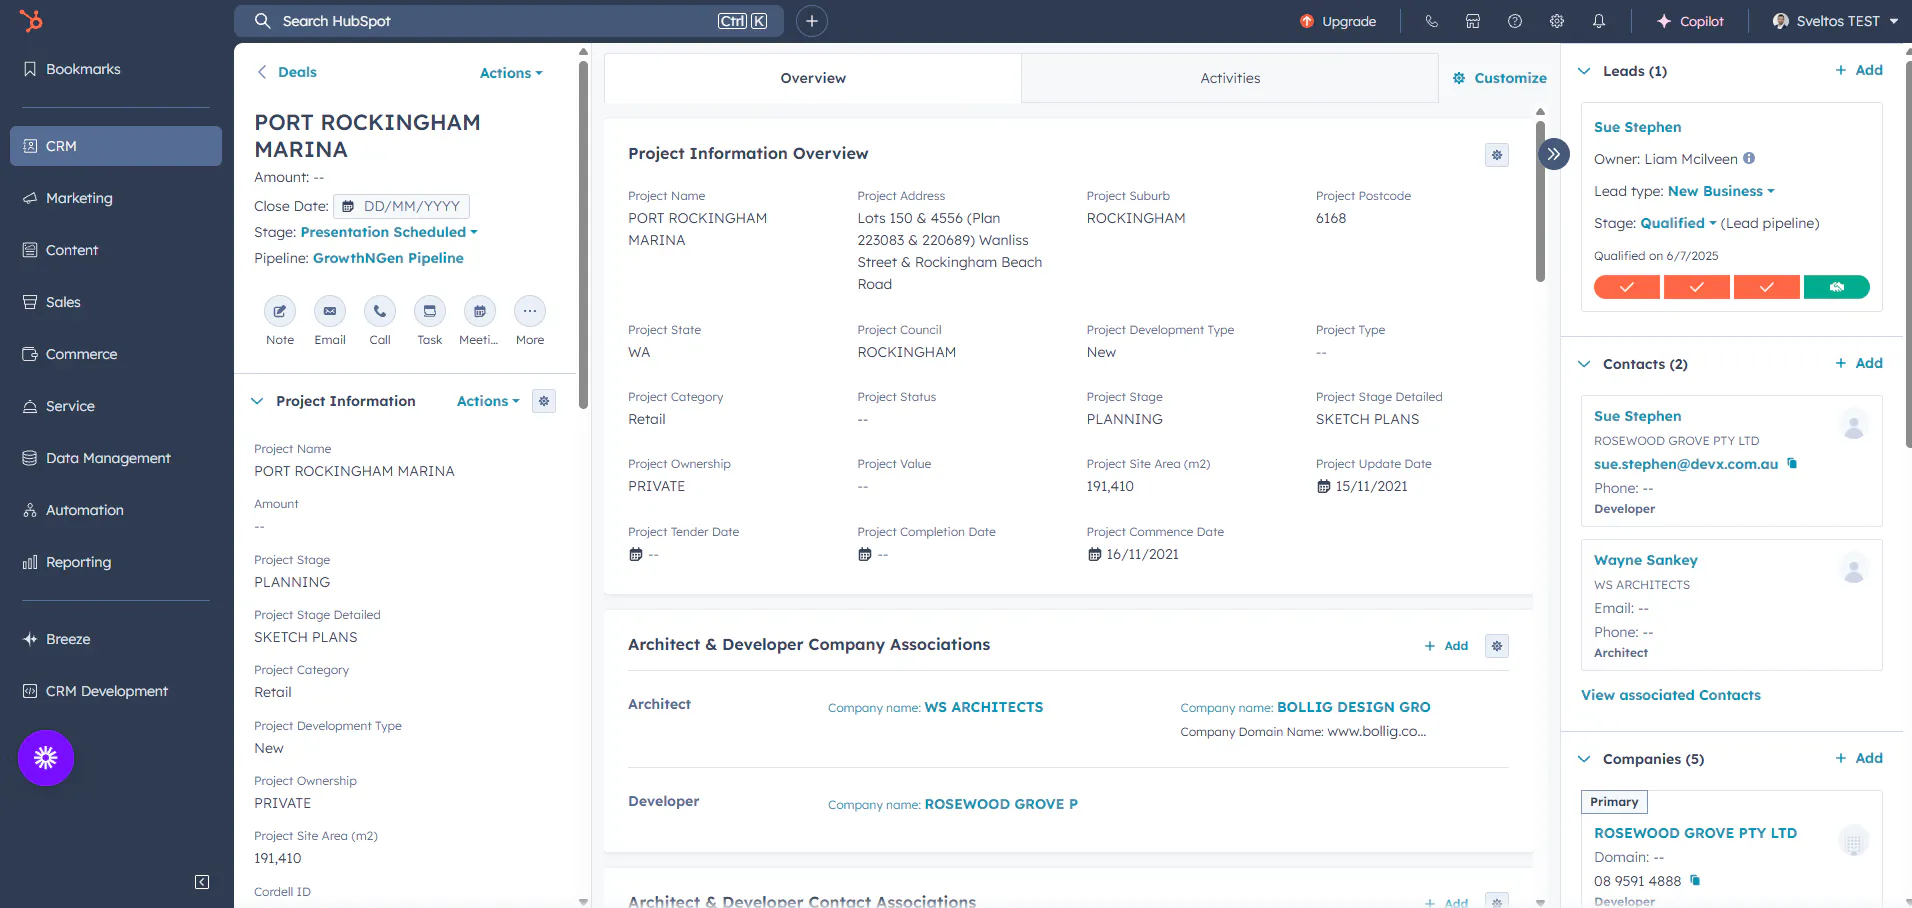This screenshot has height=908, width=1912.
Task: Collapse the Contacts section
Action: 1584,364
